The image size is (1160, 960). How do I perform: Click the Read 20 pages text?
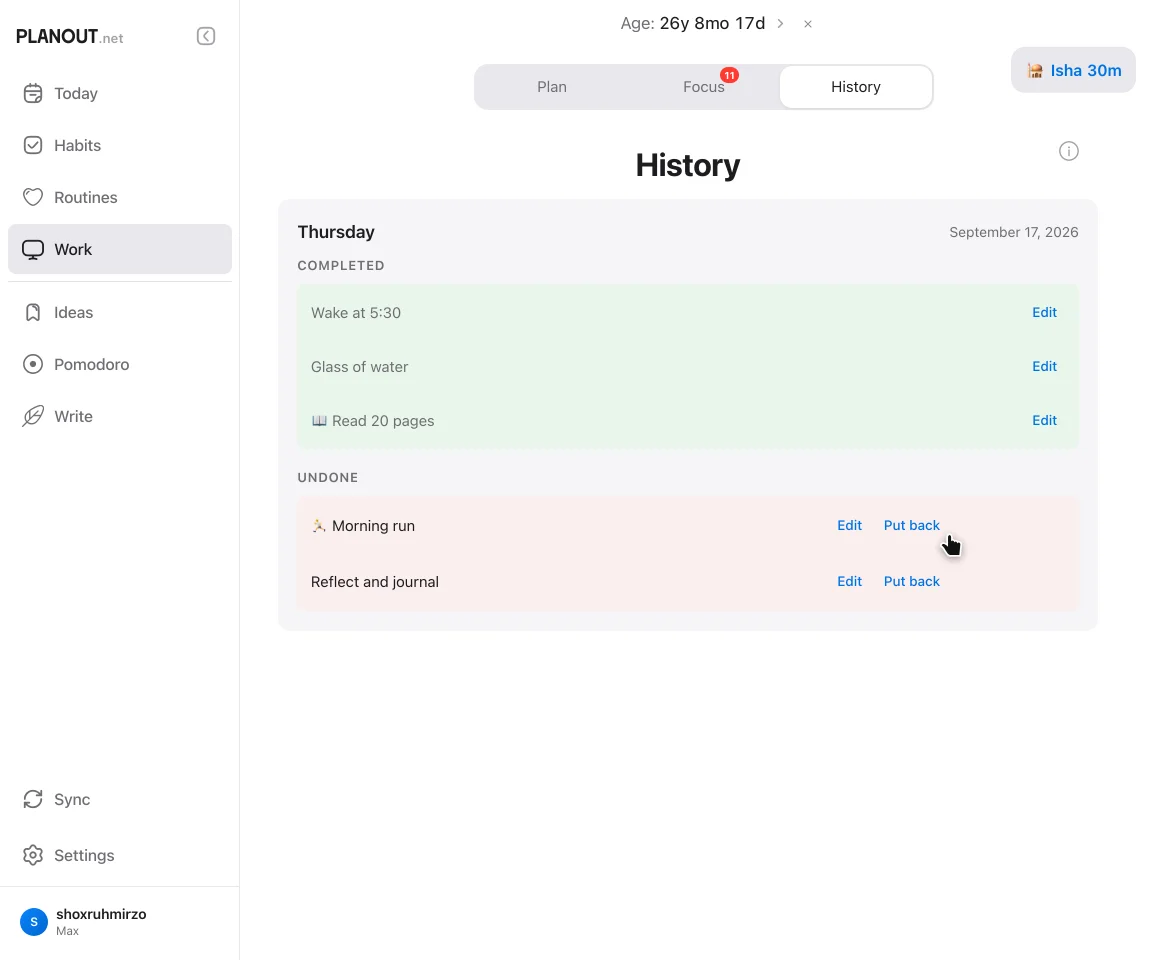pos(383,421)
